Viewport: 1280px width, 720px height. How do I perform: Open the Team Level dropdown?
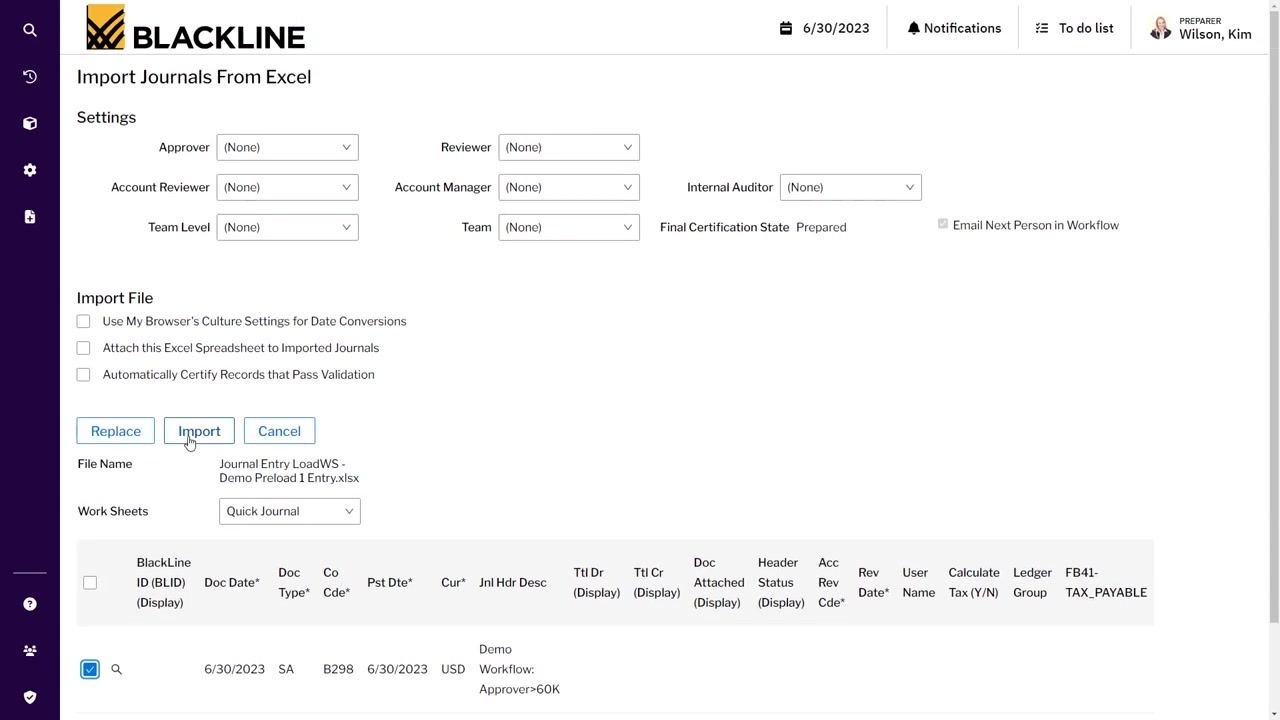tap(287, 227)
